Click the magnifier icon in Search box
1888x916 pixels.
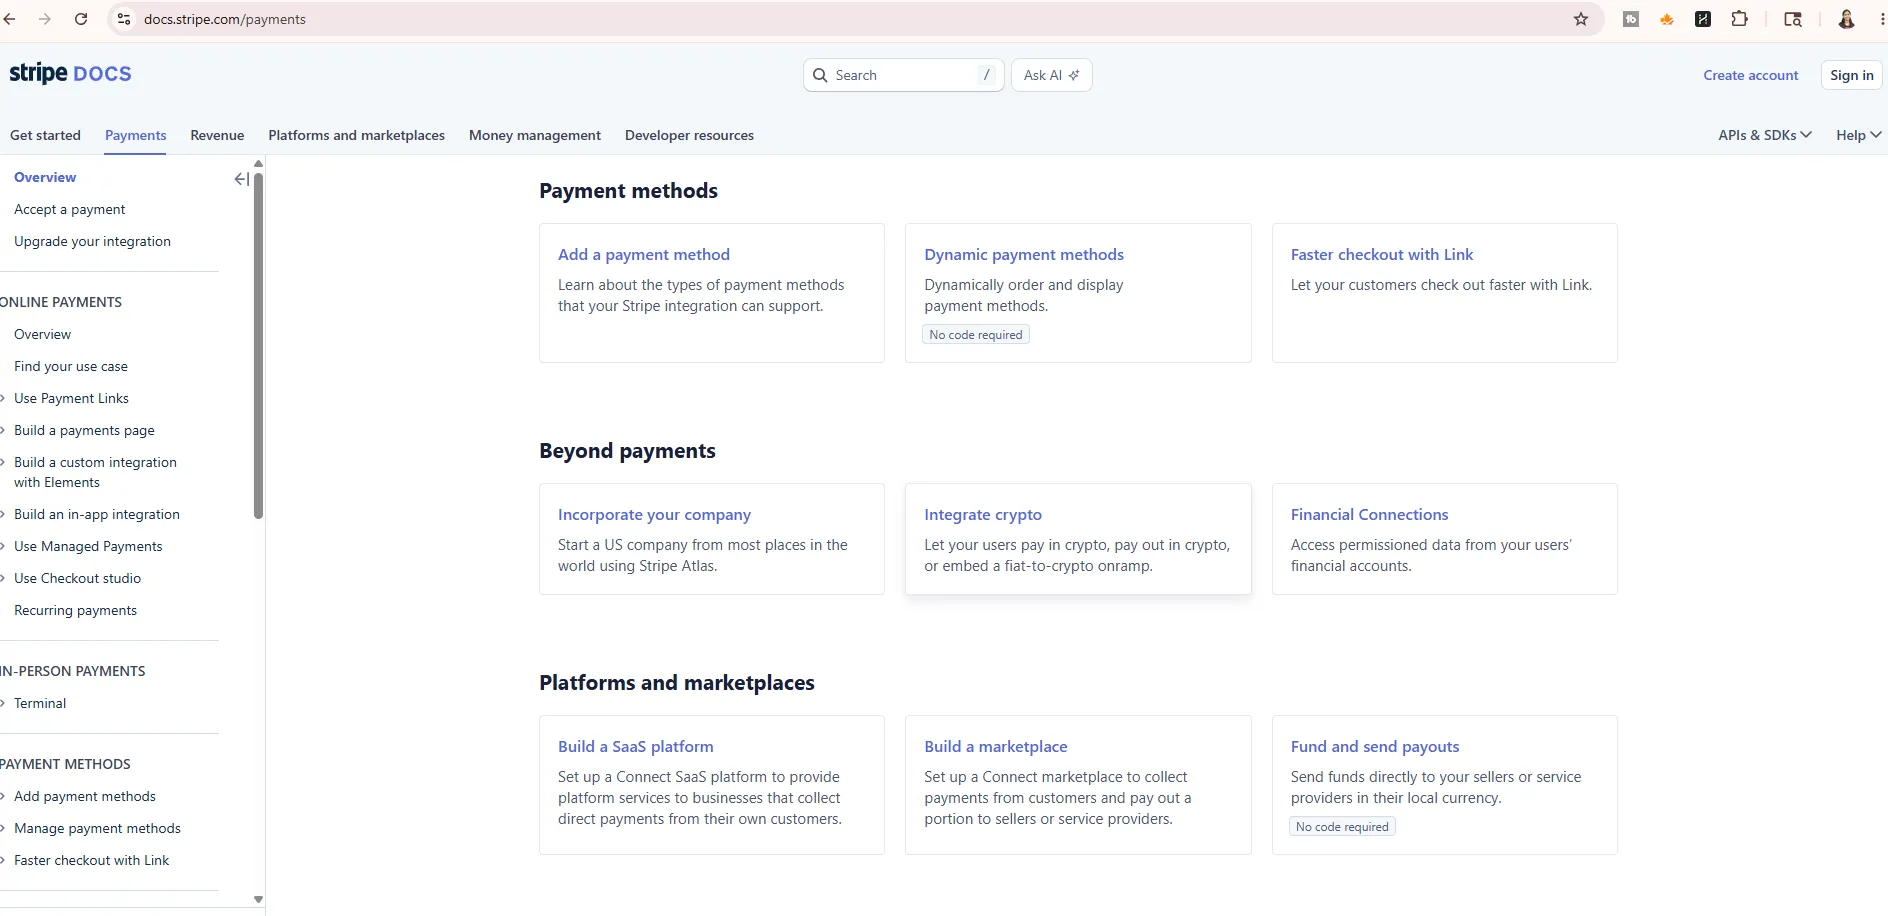coord(820,75)
